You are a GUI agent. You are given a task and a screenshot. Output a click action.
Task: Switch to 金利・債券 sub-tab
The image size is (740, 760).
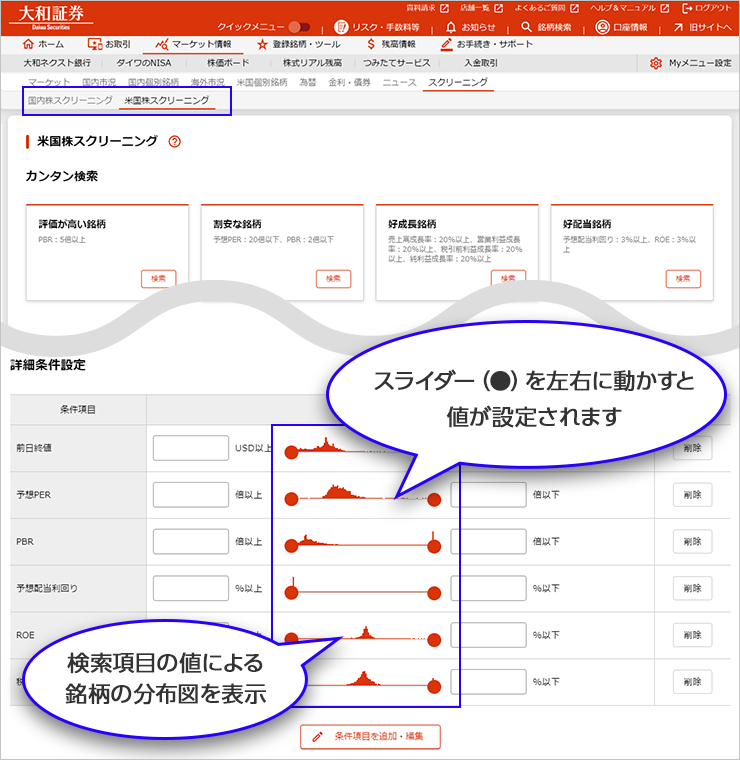(x=349, y=82)
